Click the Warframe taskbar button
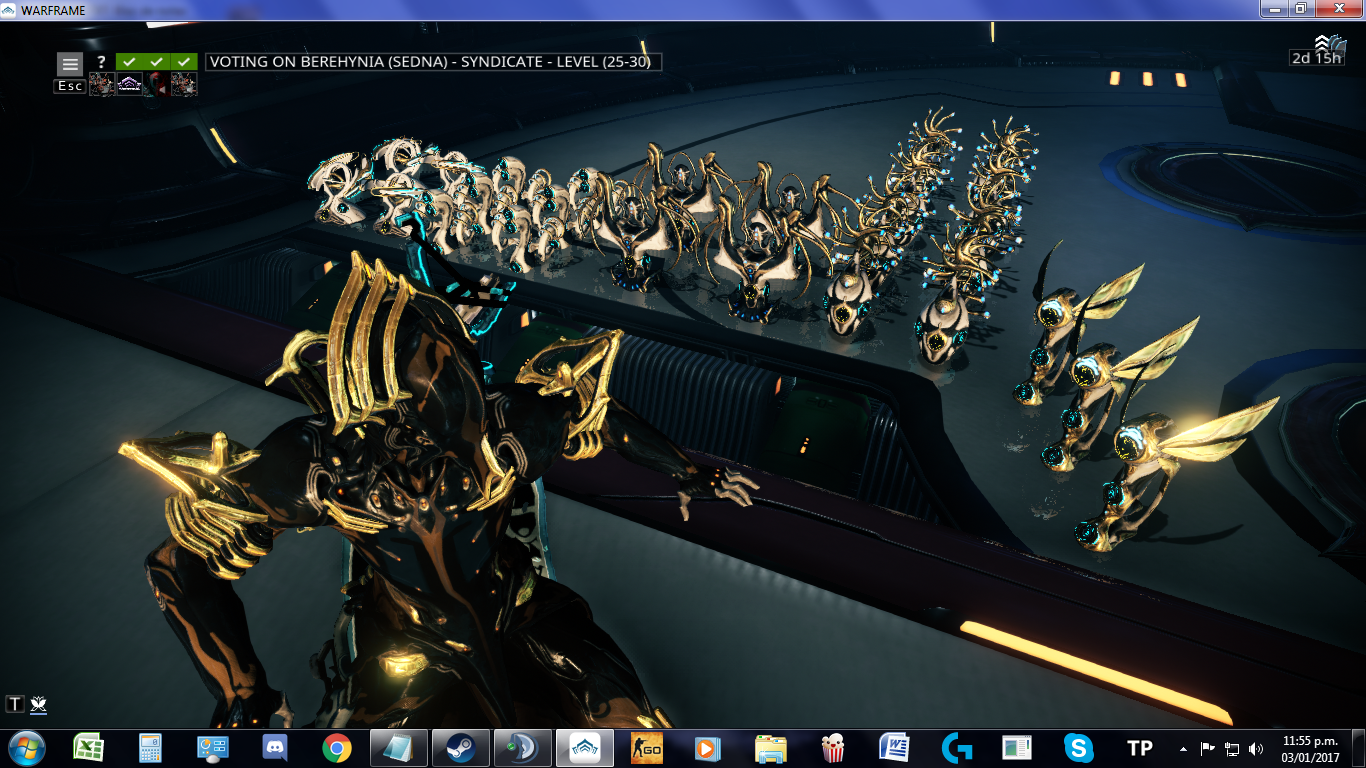 click(585, 747)
